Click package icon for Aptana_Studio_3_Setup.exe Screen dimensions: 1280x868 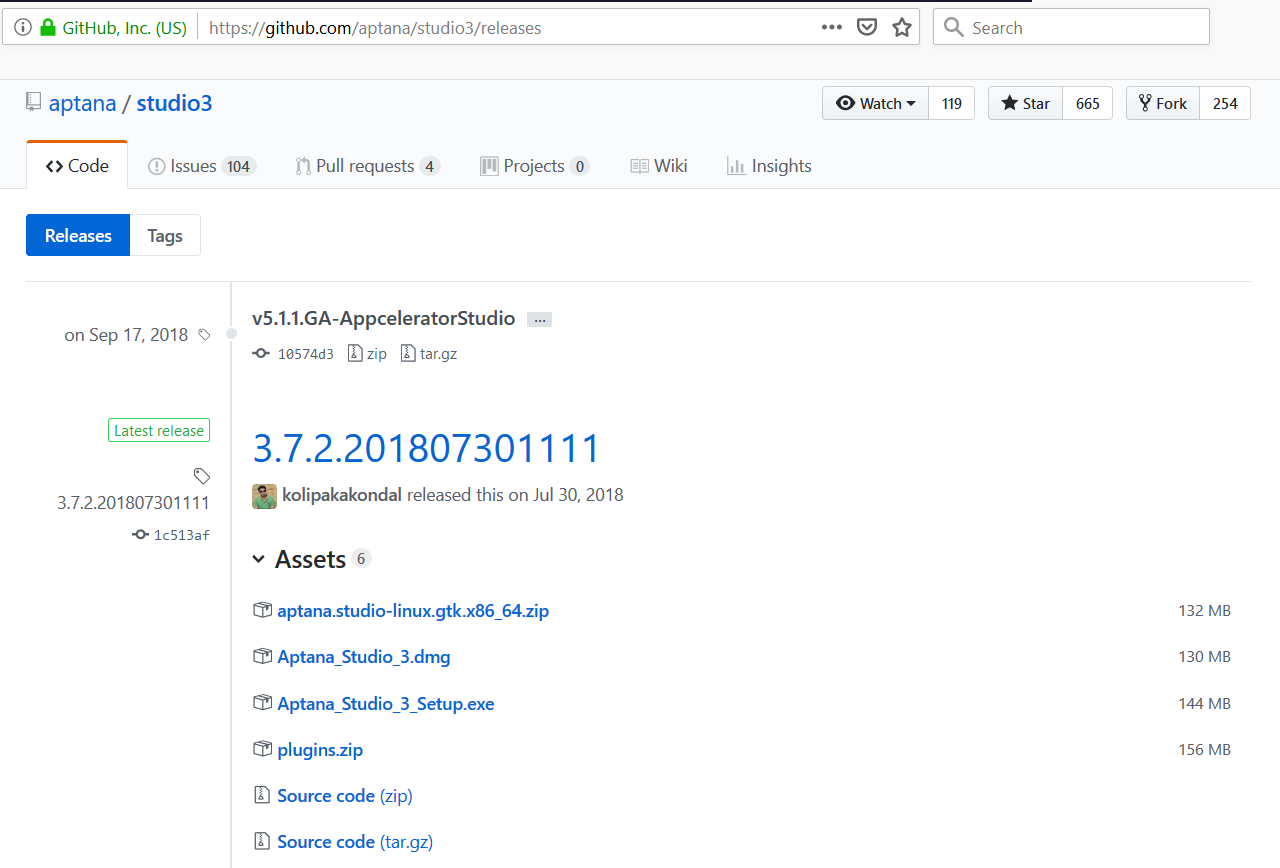(x=262, y=703)
